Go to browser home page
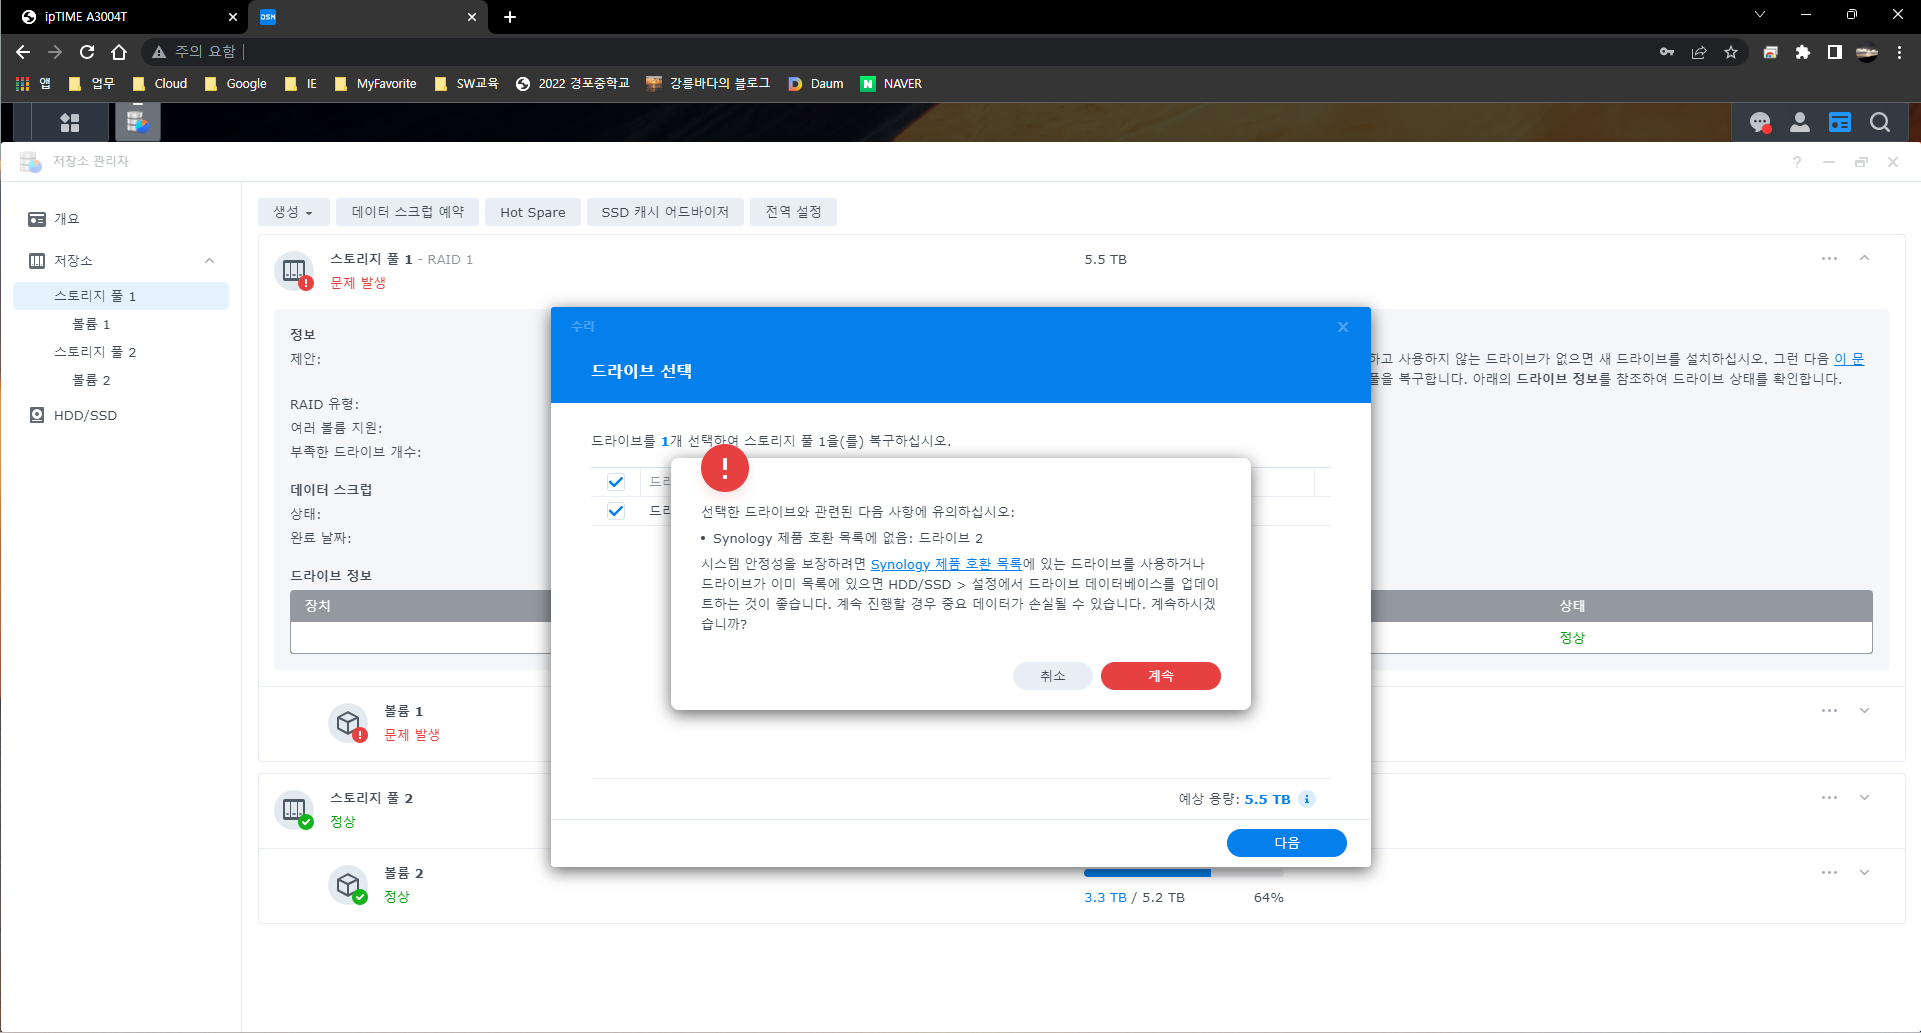Image resolution: width=1921 pixels, height=1033 pixels. pos(119,52)
